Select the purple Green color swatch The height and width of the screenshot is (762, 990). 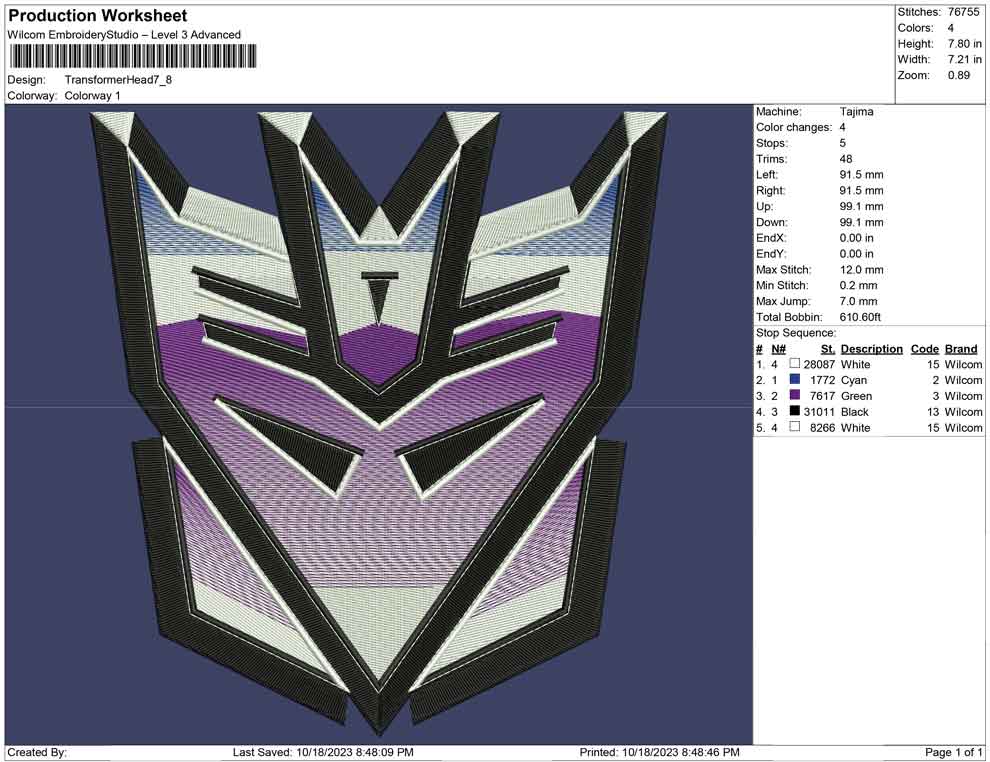tap(795, 395)
